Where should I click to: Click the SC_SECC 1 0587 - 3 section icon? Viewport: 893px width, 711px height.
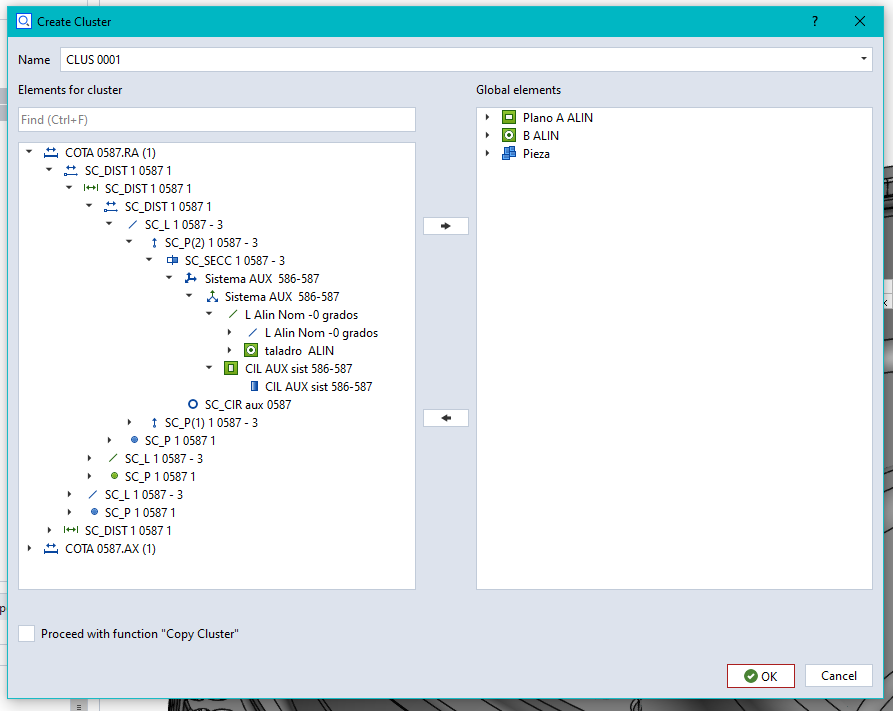(172, 261)
